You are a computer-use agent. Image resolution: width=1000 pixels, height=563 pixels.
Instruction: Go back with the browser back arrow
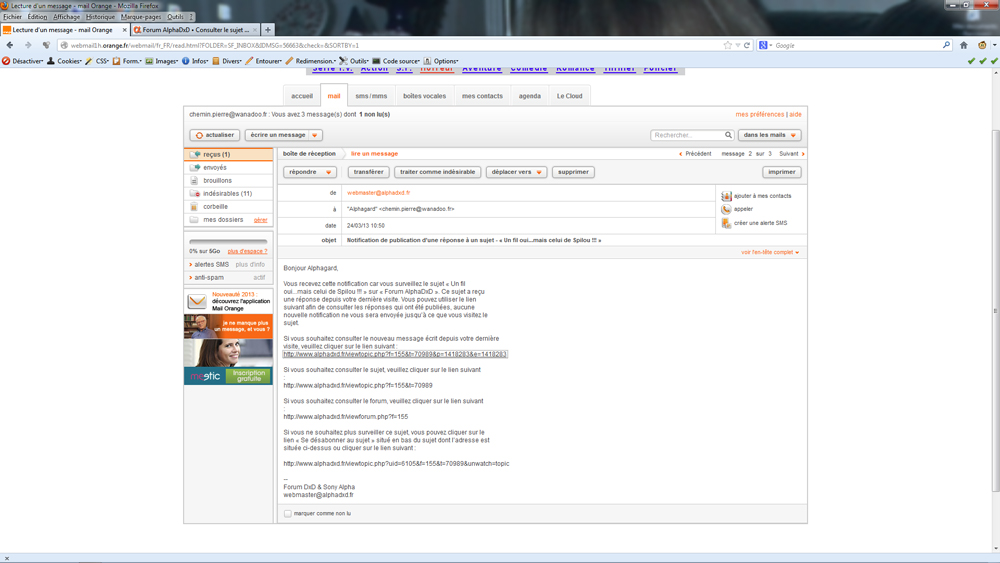[10, 45]
